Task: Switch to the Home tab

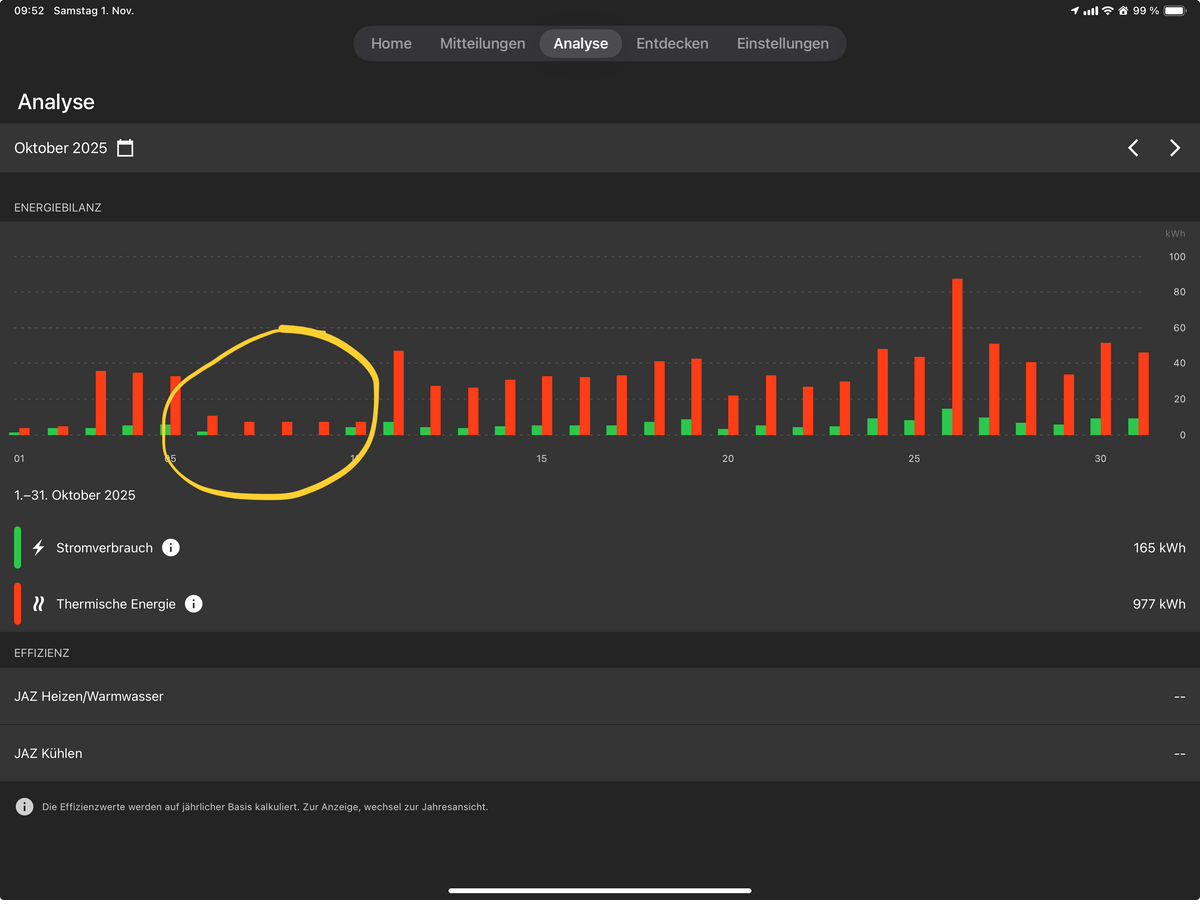Action: 391,44
